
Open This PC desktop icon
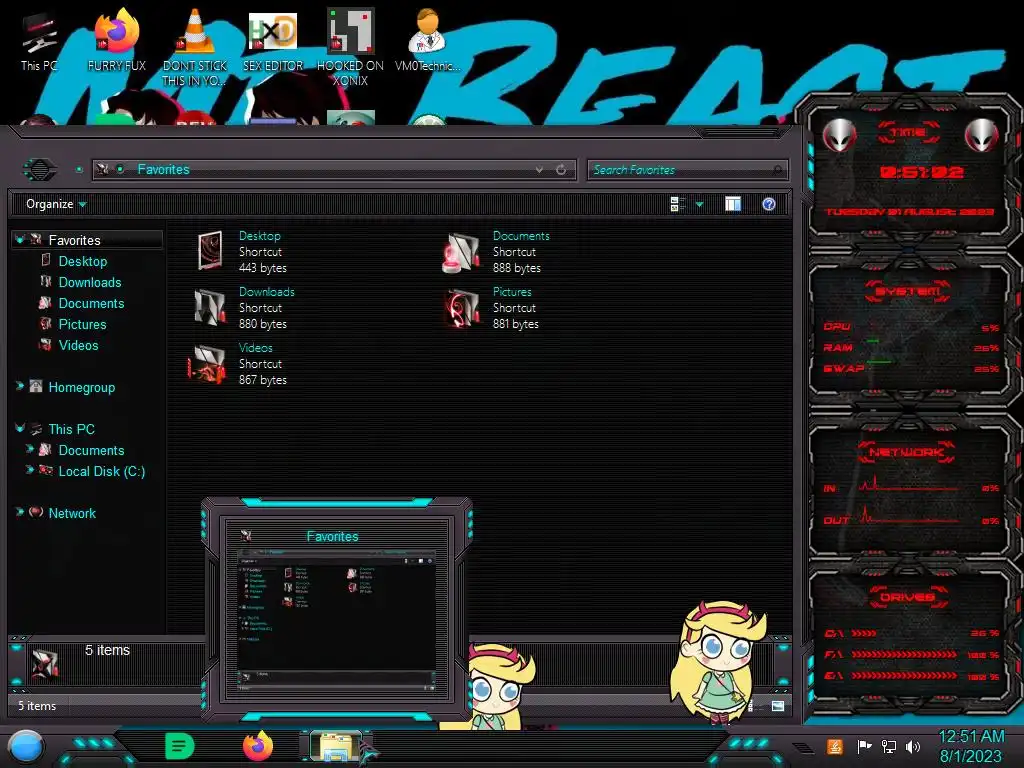pos(39,42)
